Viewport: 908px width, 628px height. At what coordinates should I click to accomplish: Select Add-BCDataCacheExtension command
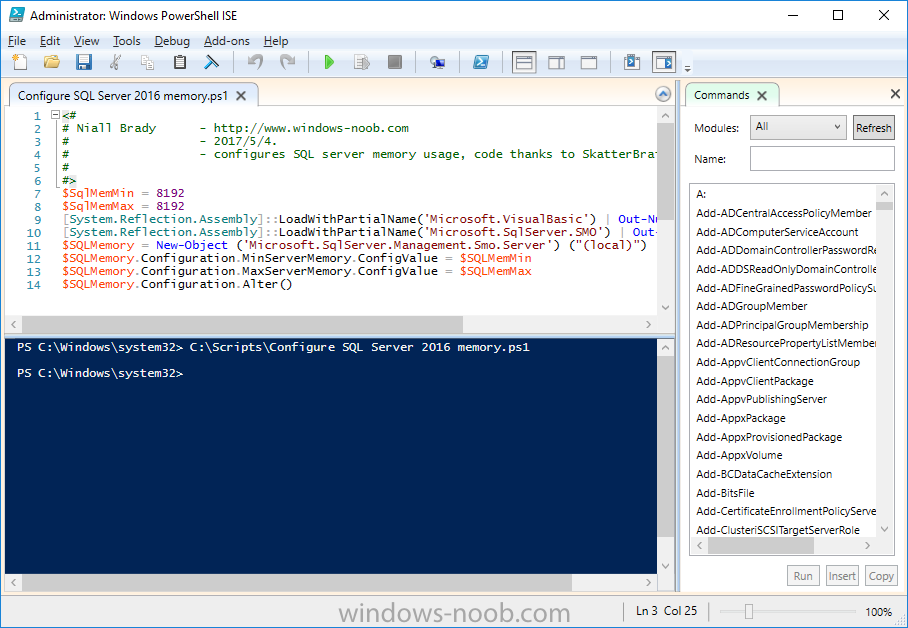click(764, 474)
